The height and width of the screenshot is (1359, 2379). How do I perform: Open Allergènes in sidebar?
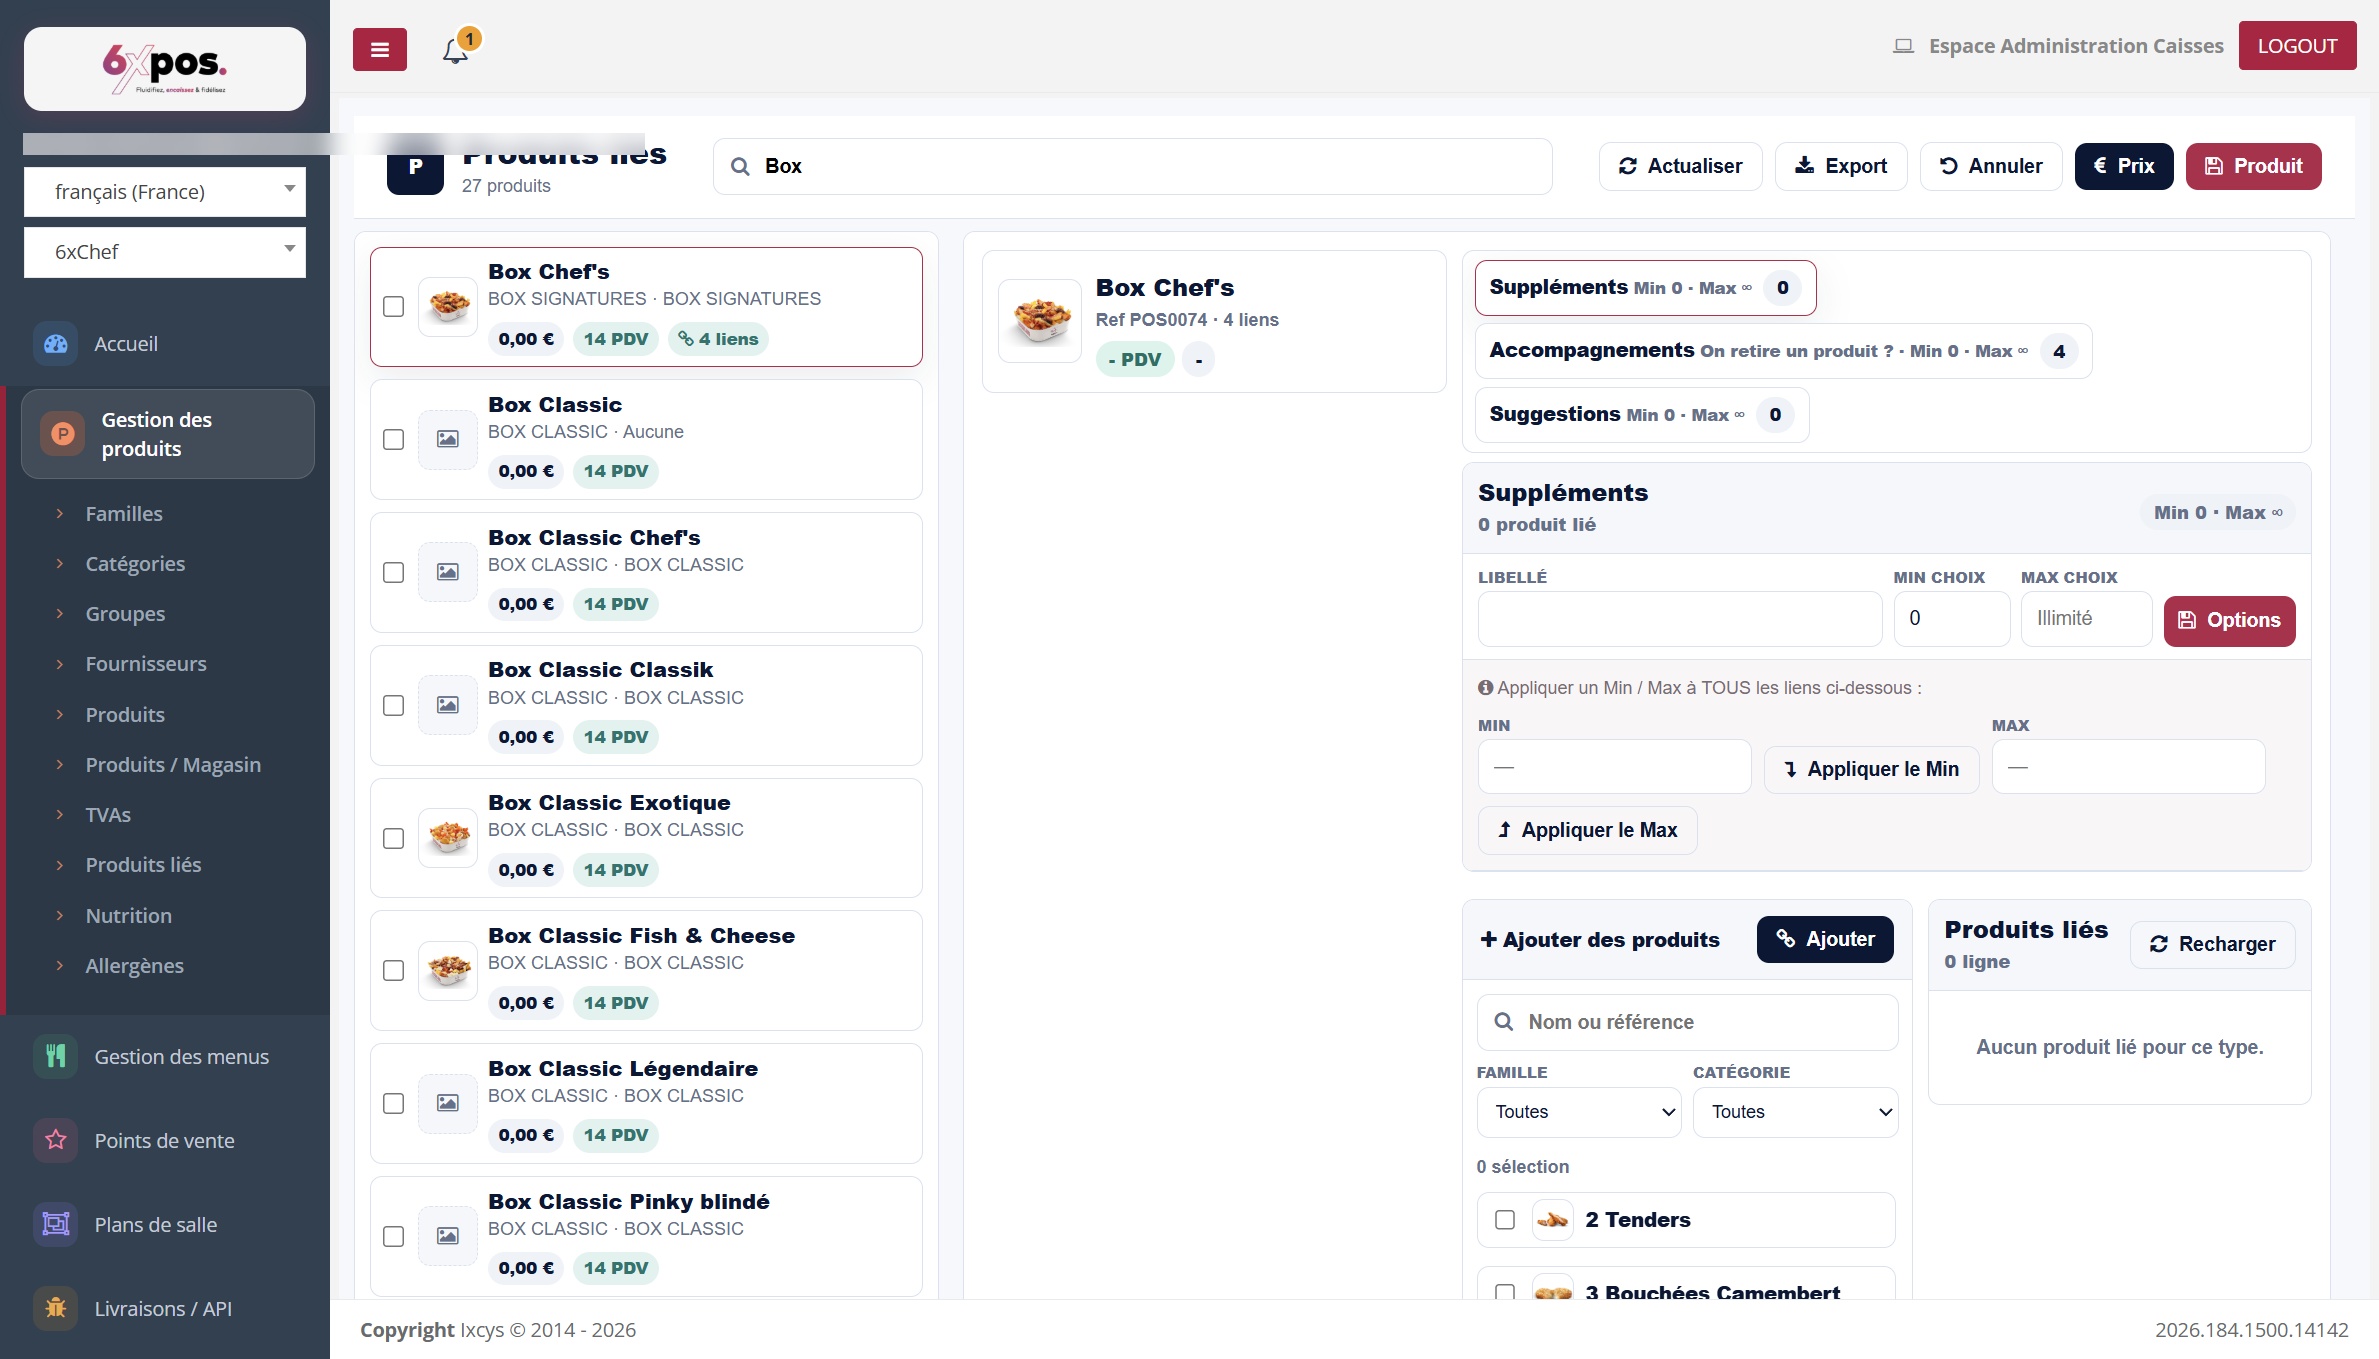135,965
